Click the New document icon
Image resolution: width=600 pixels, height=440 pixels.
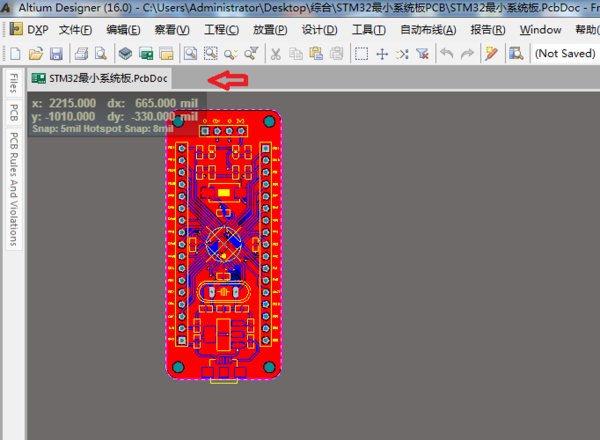click(15, 54)
